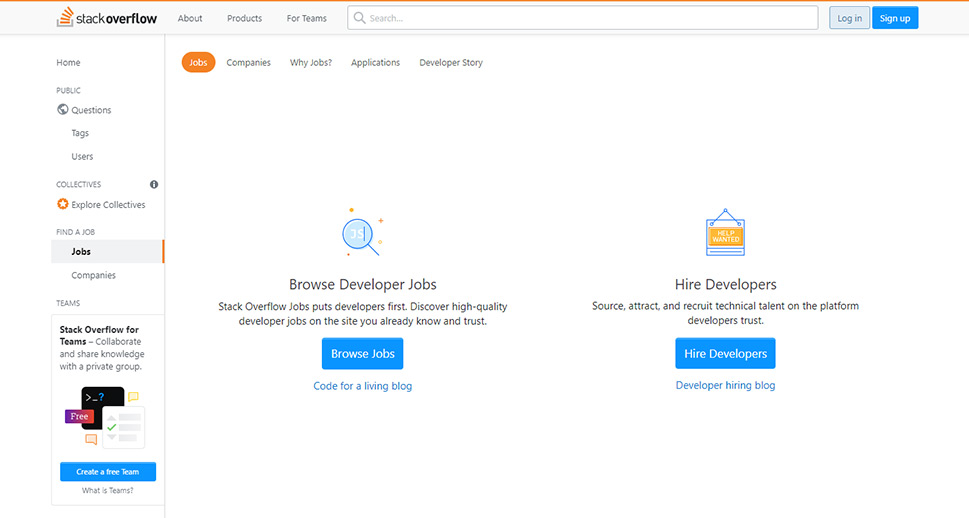969x518 pixels.
Task: Click the Stack Overflow for Teams text
Action: click(x=99, y=335)
